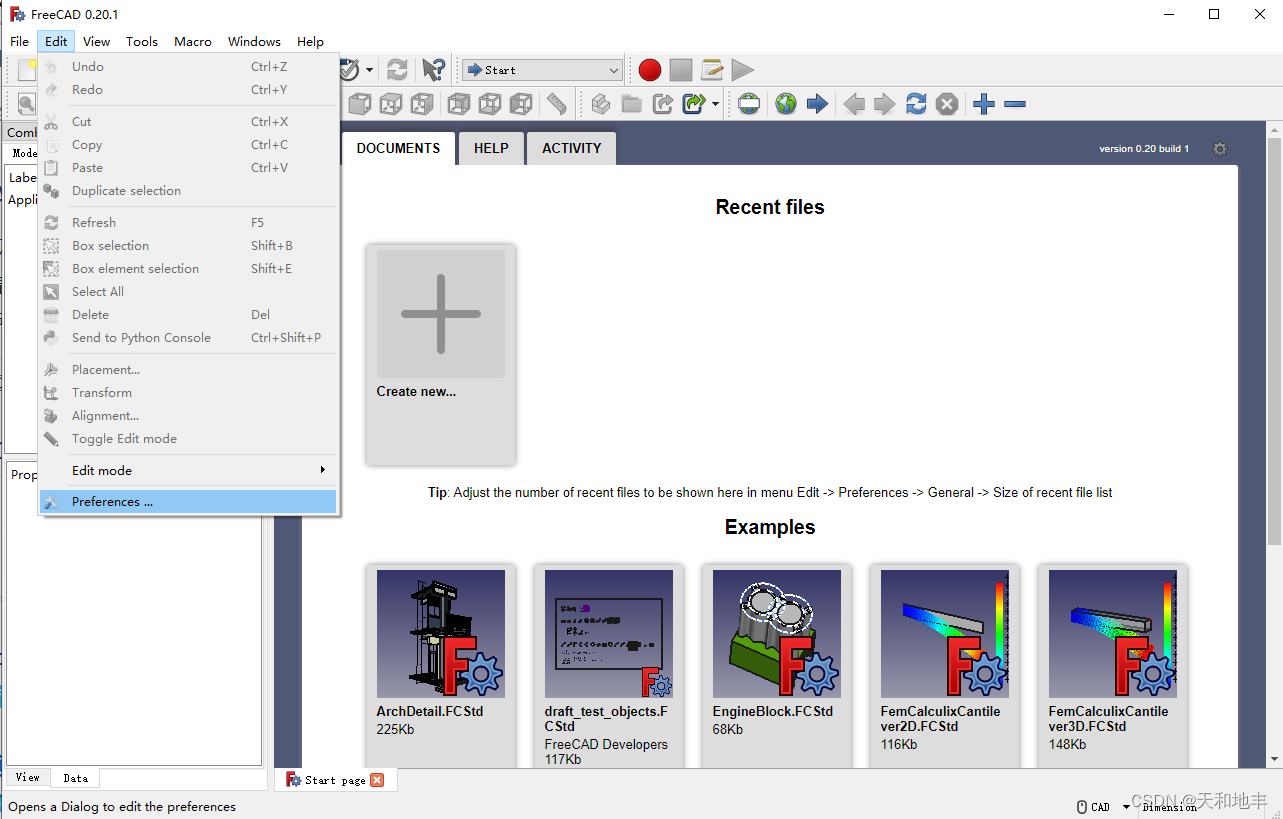Image resolution: width=1283 pixels, height=819 pixels.
Task: Open the draft_test_objects.FCStd example
Action: point(609,665)
